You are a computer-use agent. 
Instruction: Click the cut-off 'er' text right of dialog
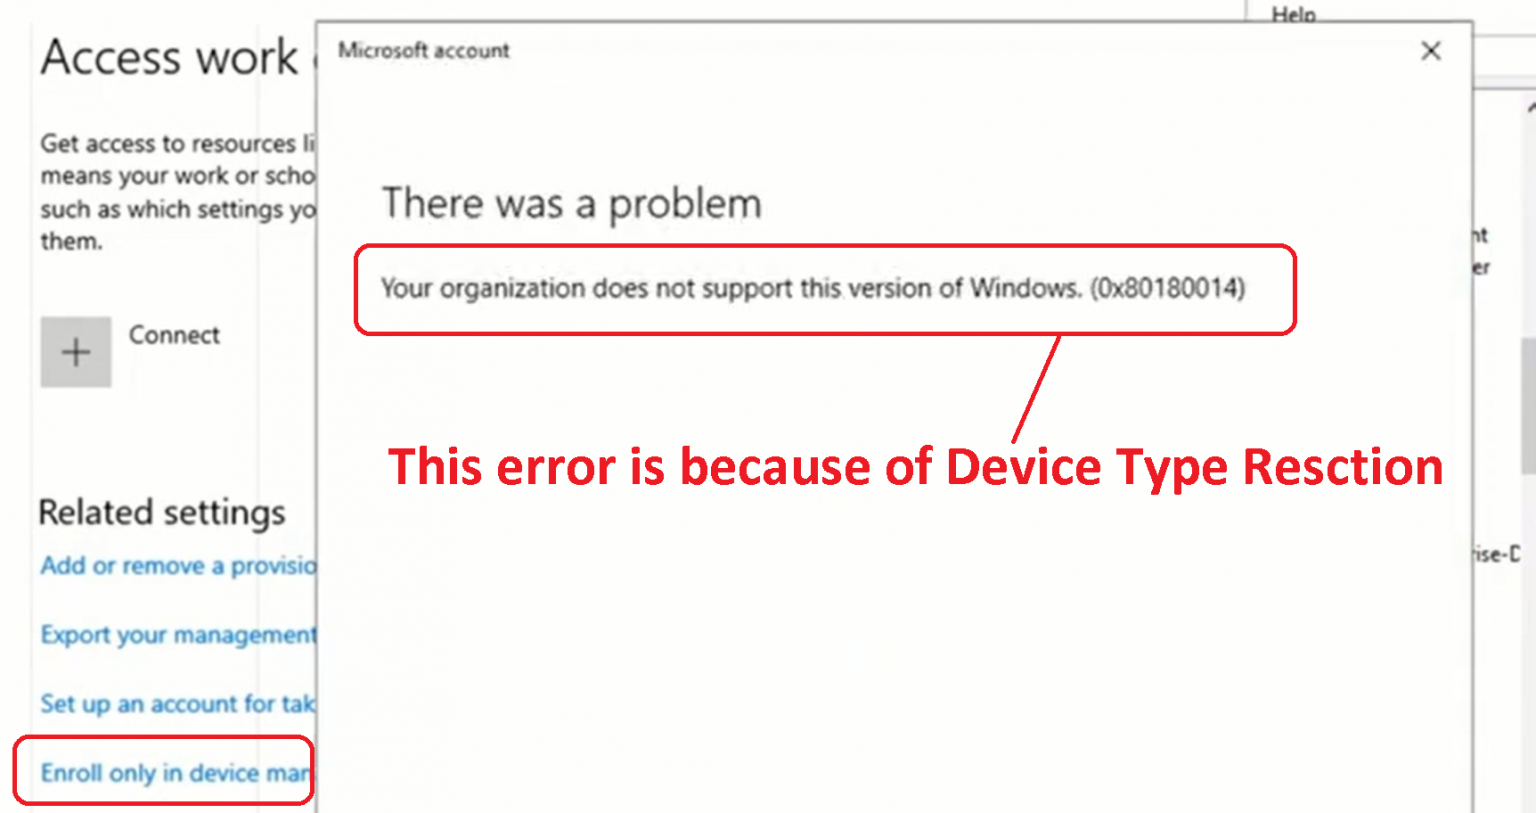(1481, 267)
